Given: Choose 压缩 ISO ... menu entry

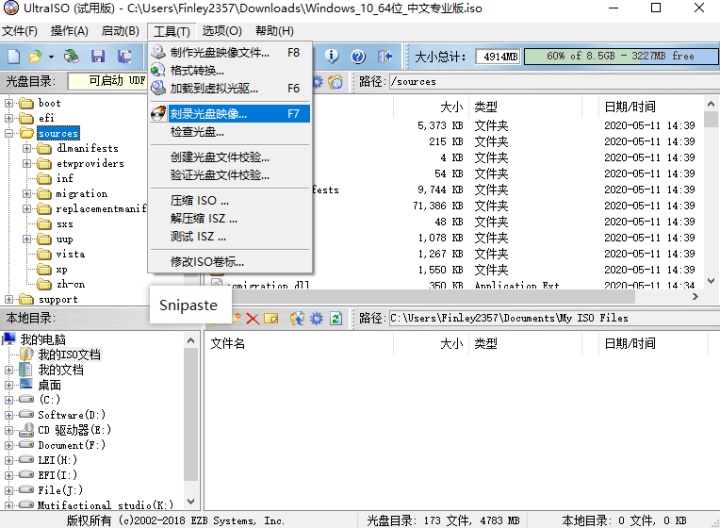Looking at the screenshot, I should (230, 200).
